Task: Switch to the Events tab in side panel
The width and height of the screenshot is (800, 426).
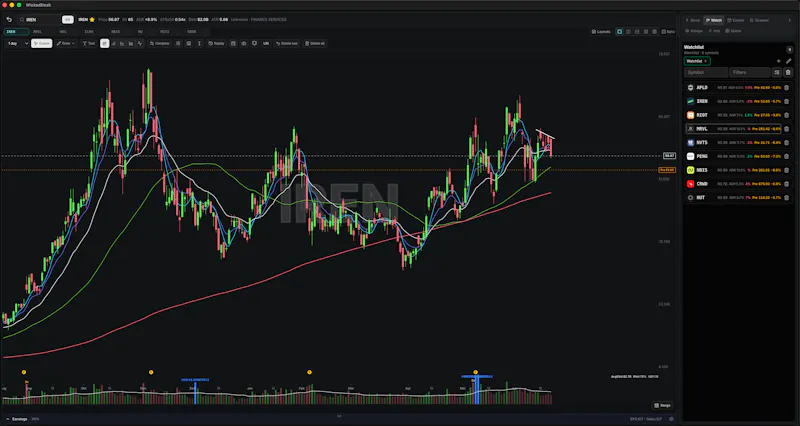Action: [x=735, y=20]
